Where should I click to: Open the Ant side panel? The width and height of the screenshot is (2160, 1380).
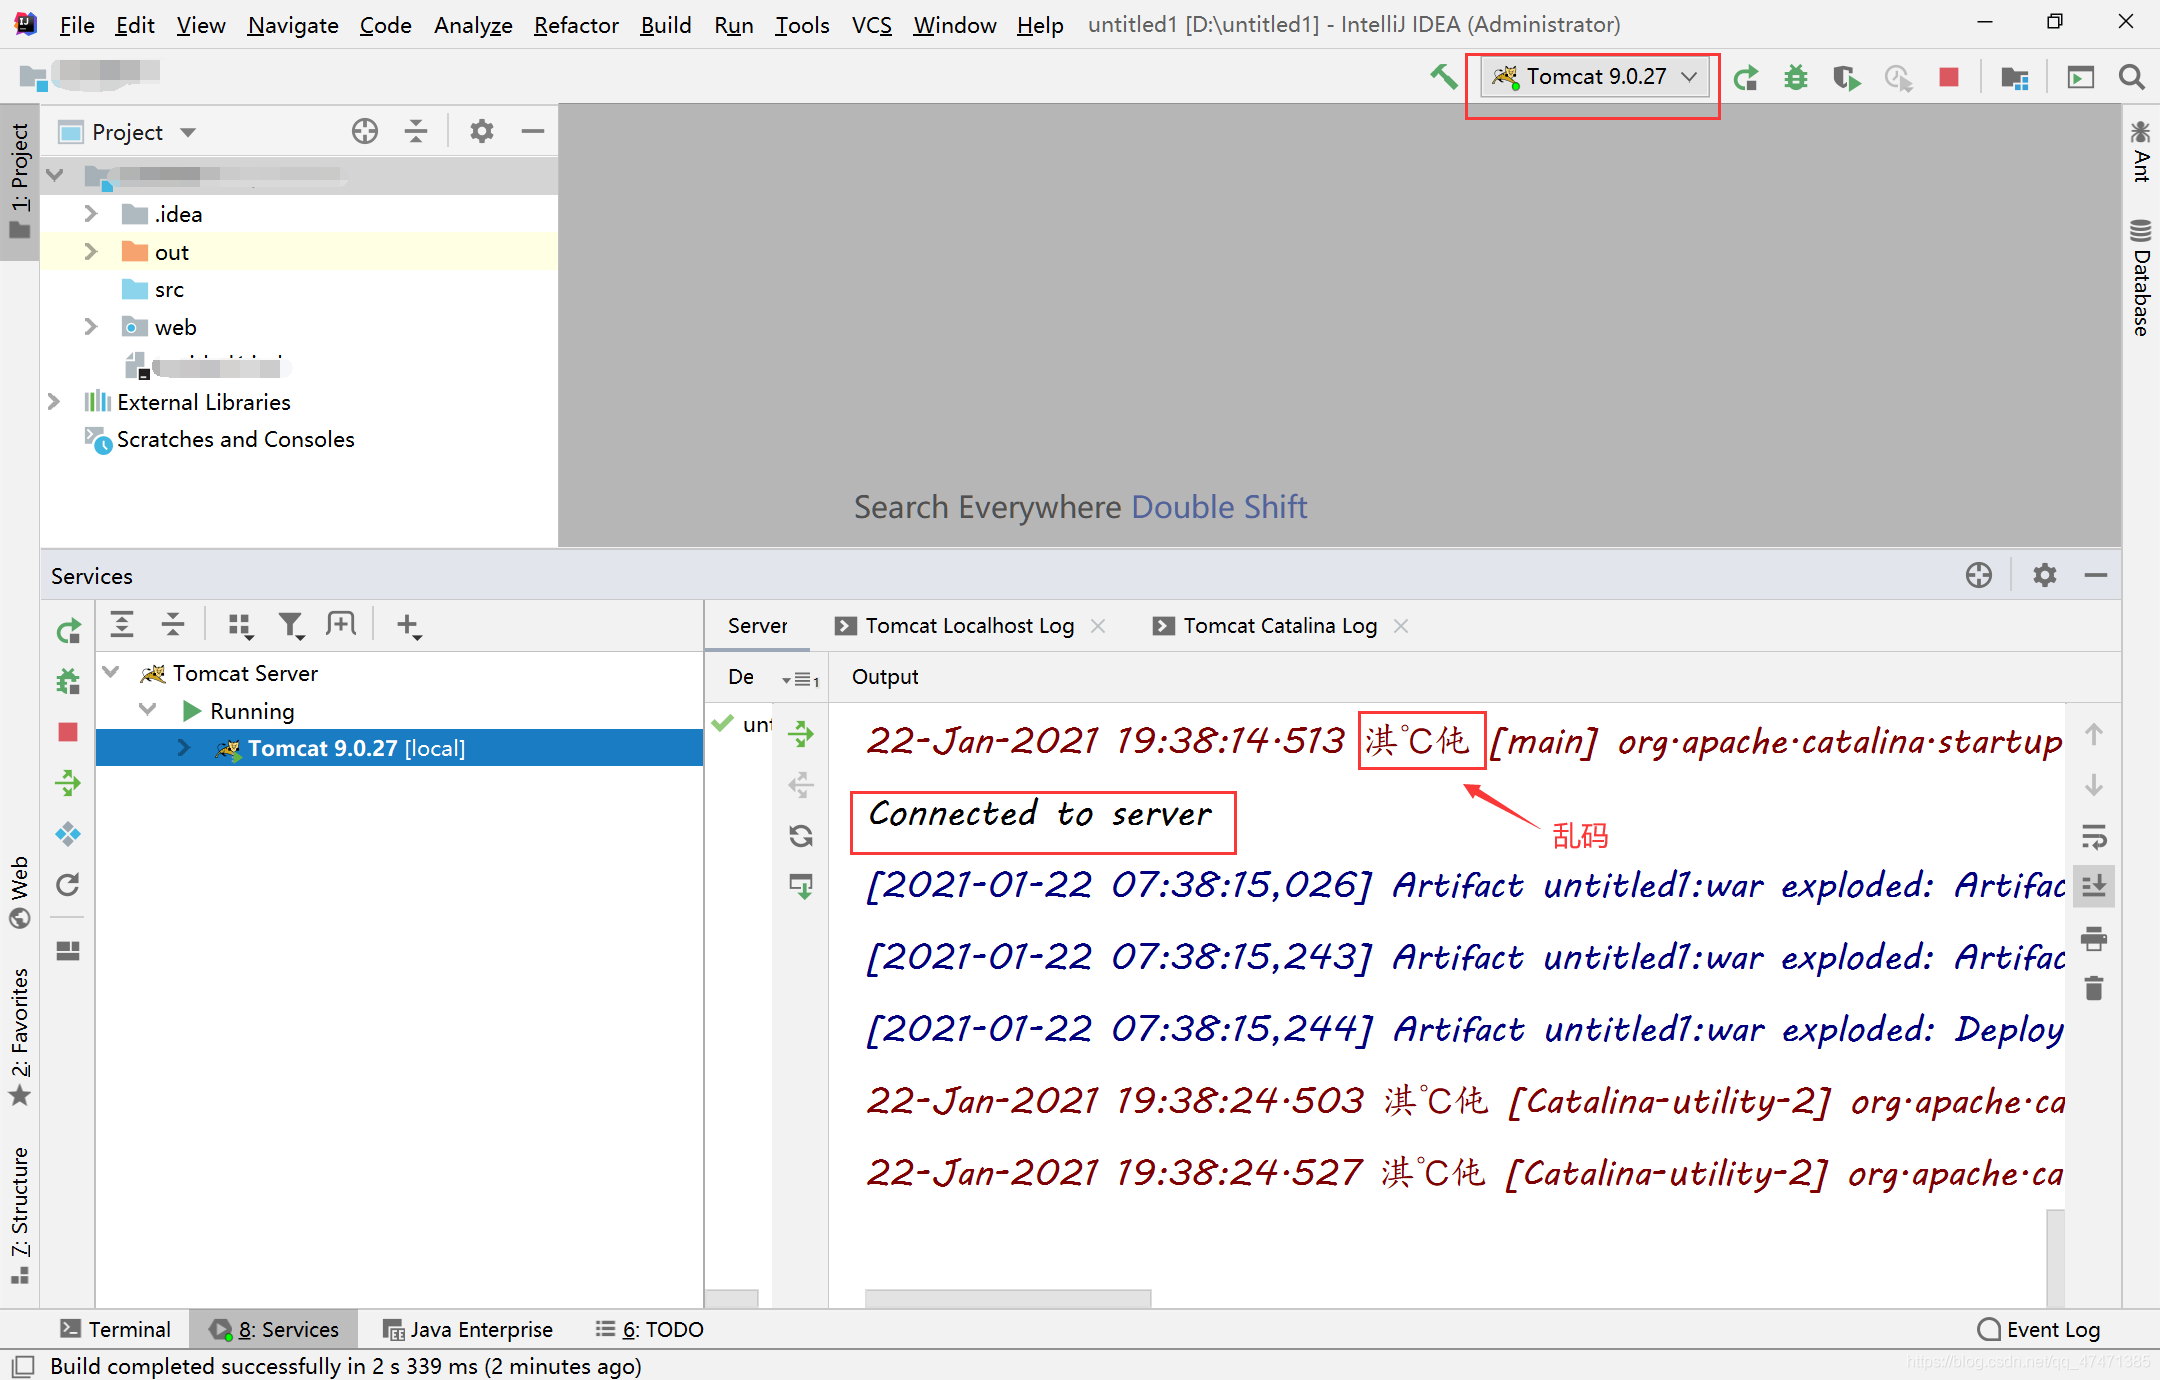click(x=2140, y=152)
